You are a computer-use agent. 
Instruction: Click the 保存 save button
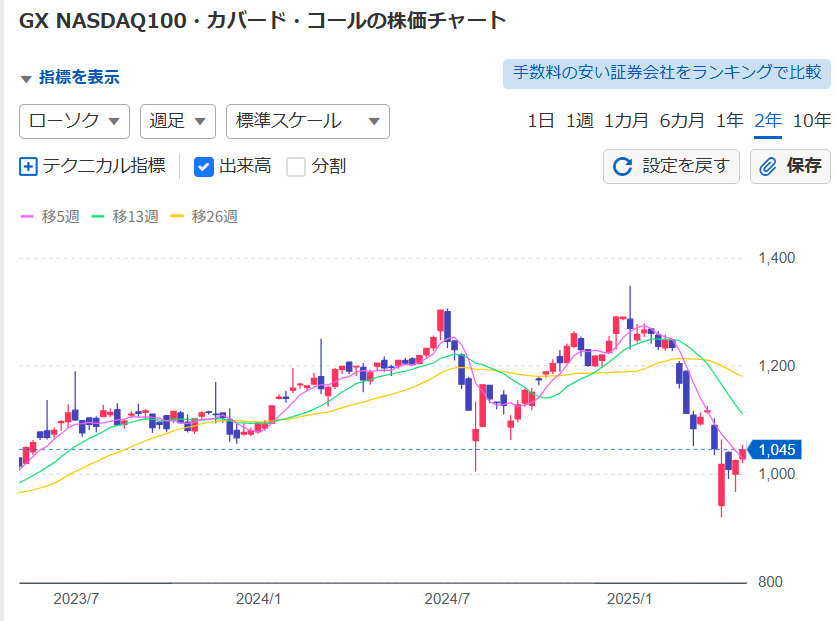[790, 166]
